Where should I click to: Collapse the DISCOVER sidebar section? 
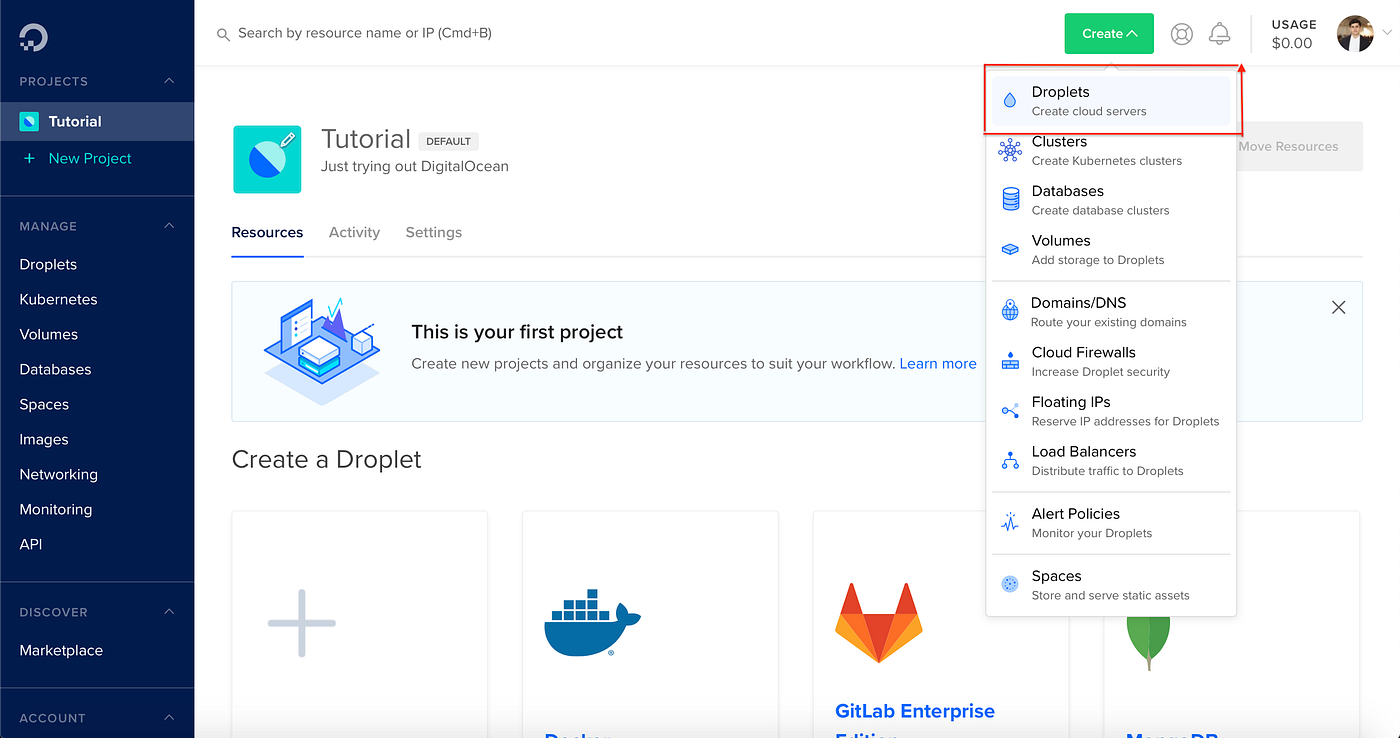[x=170, y=611]
